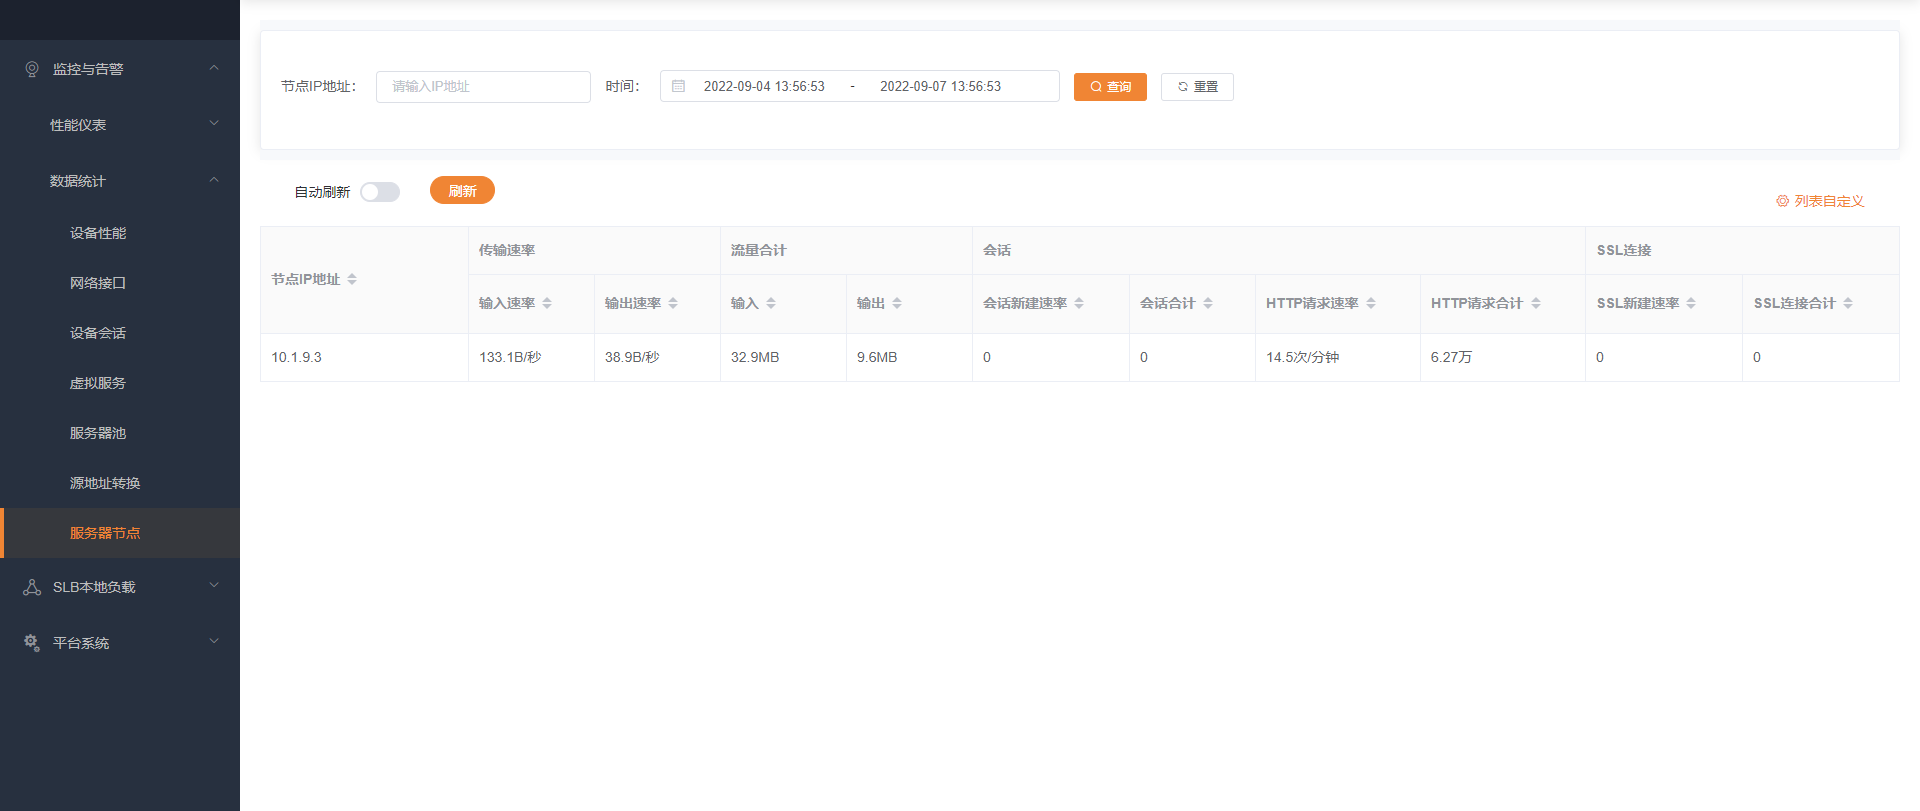
Task: Click sort icon for 节点IP地址 column
Action: [352, 280]
